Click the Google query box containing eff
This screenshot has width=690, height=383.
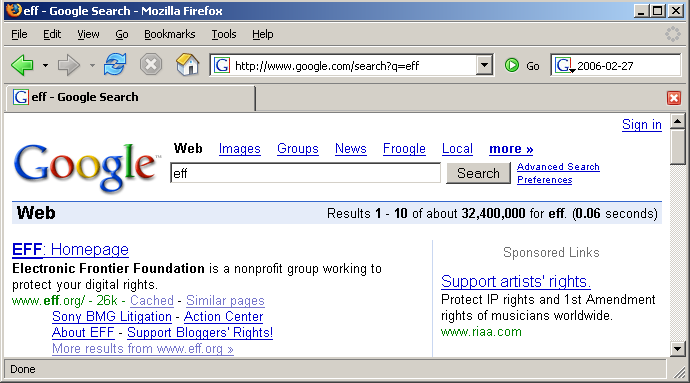click(305, 173)
